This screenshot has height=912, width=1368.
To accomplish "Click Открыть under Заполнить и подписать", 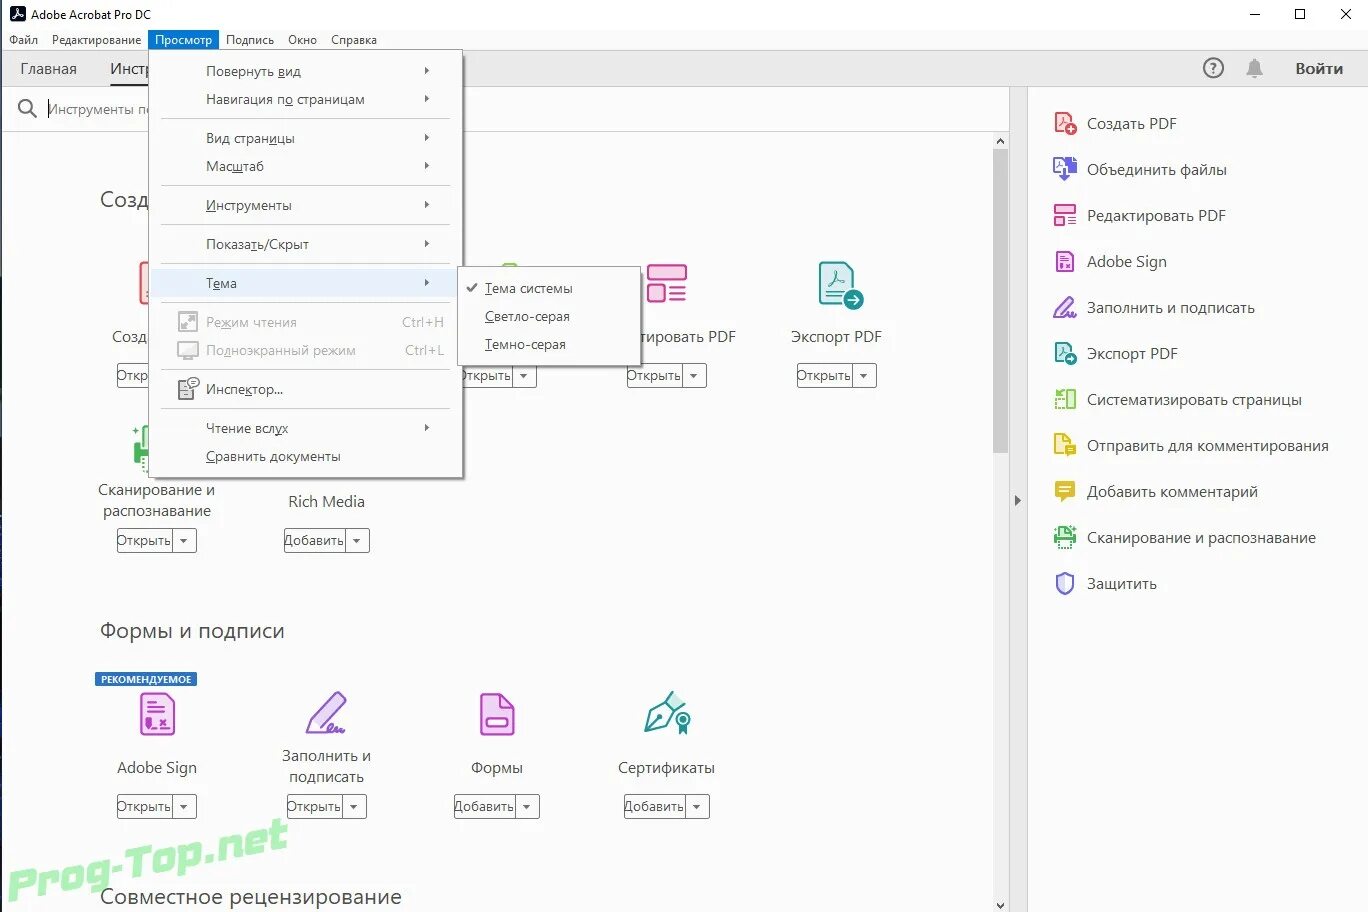I will [x=315, y=807].
